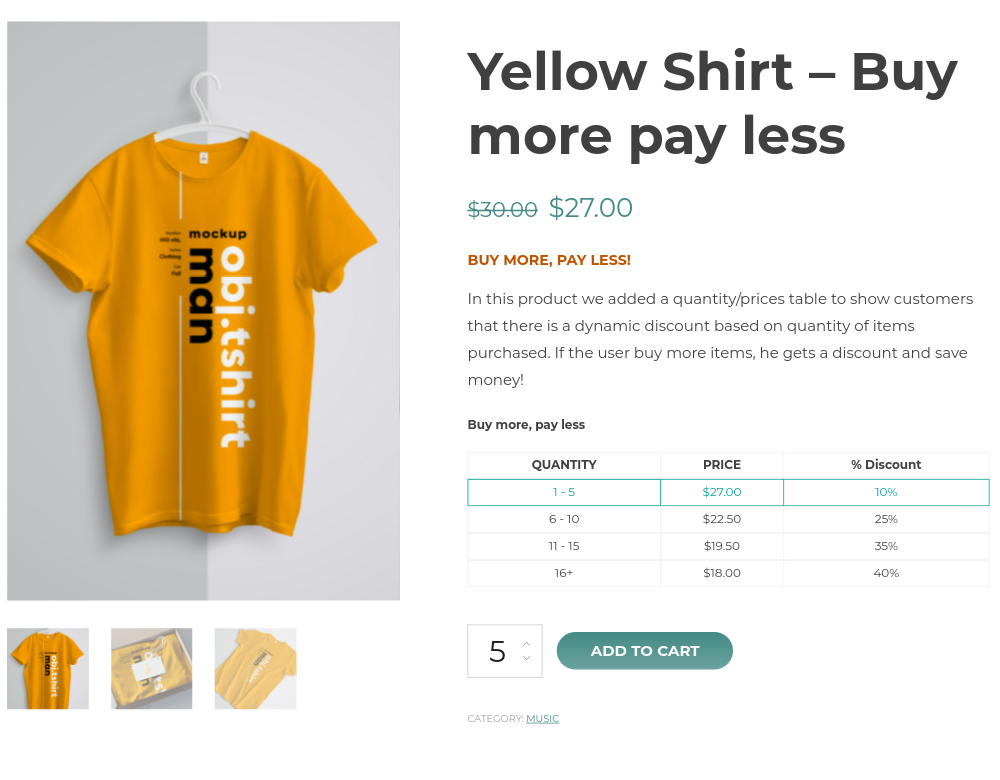Click the % Discount column header

tap(886, 465)
